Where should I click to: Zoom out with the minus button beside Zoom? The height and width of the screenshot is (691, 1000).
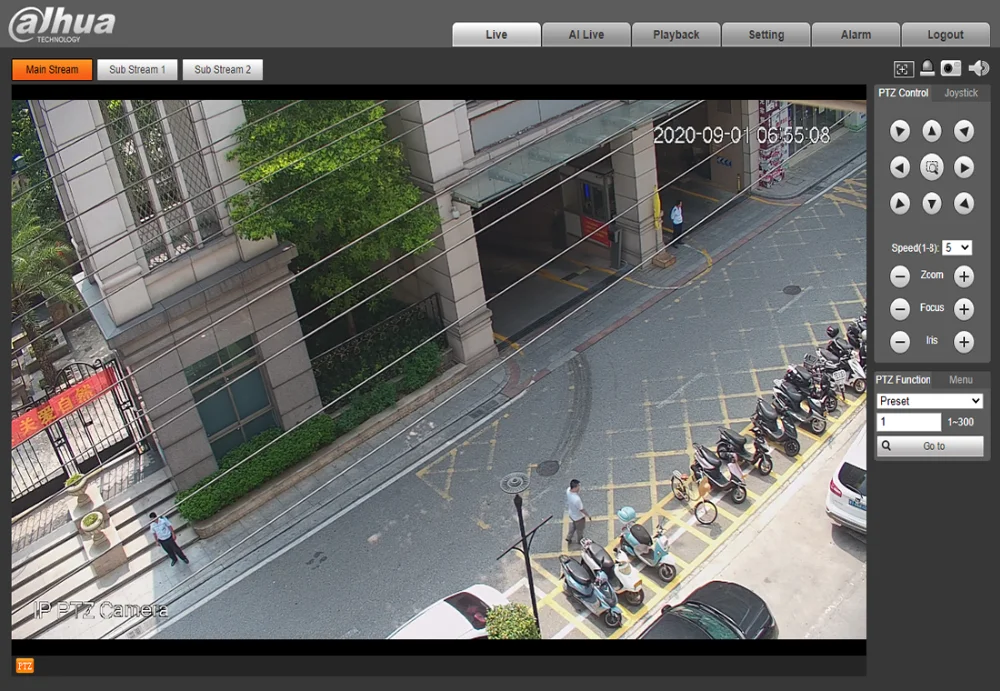point(900,276)
